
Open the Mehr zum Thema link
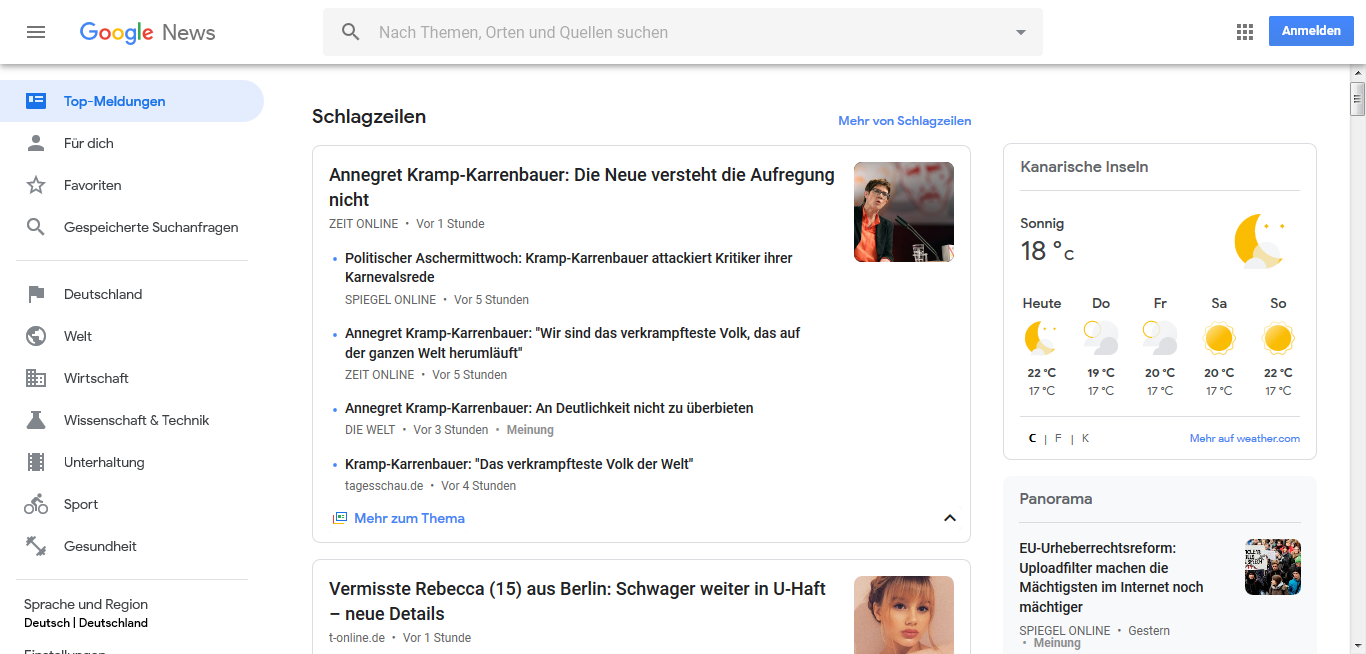tap(409, 518)
